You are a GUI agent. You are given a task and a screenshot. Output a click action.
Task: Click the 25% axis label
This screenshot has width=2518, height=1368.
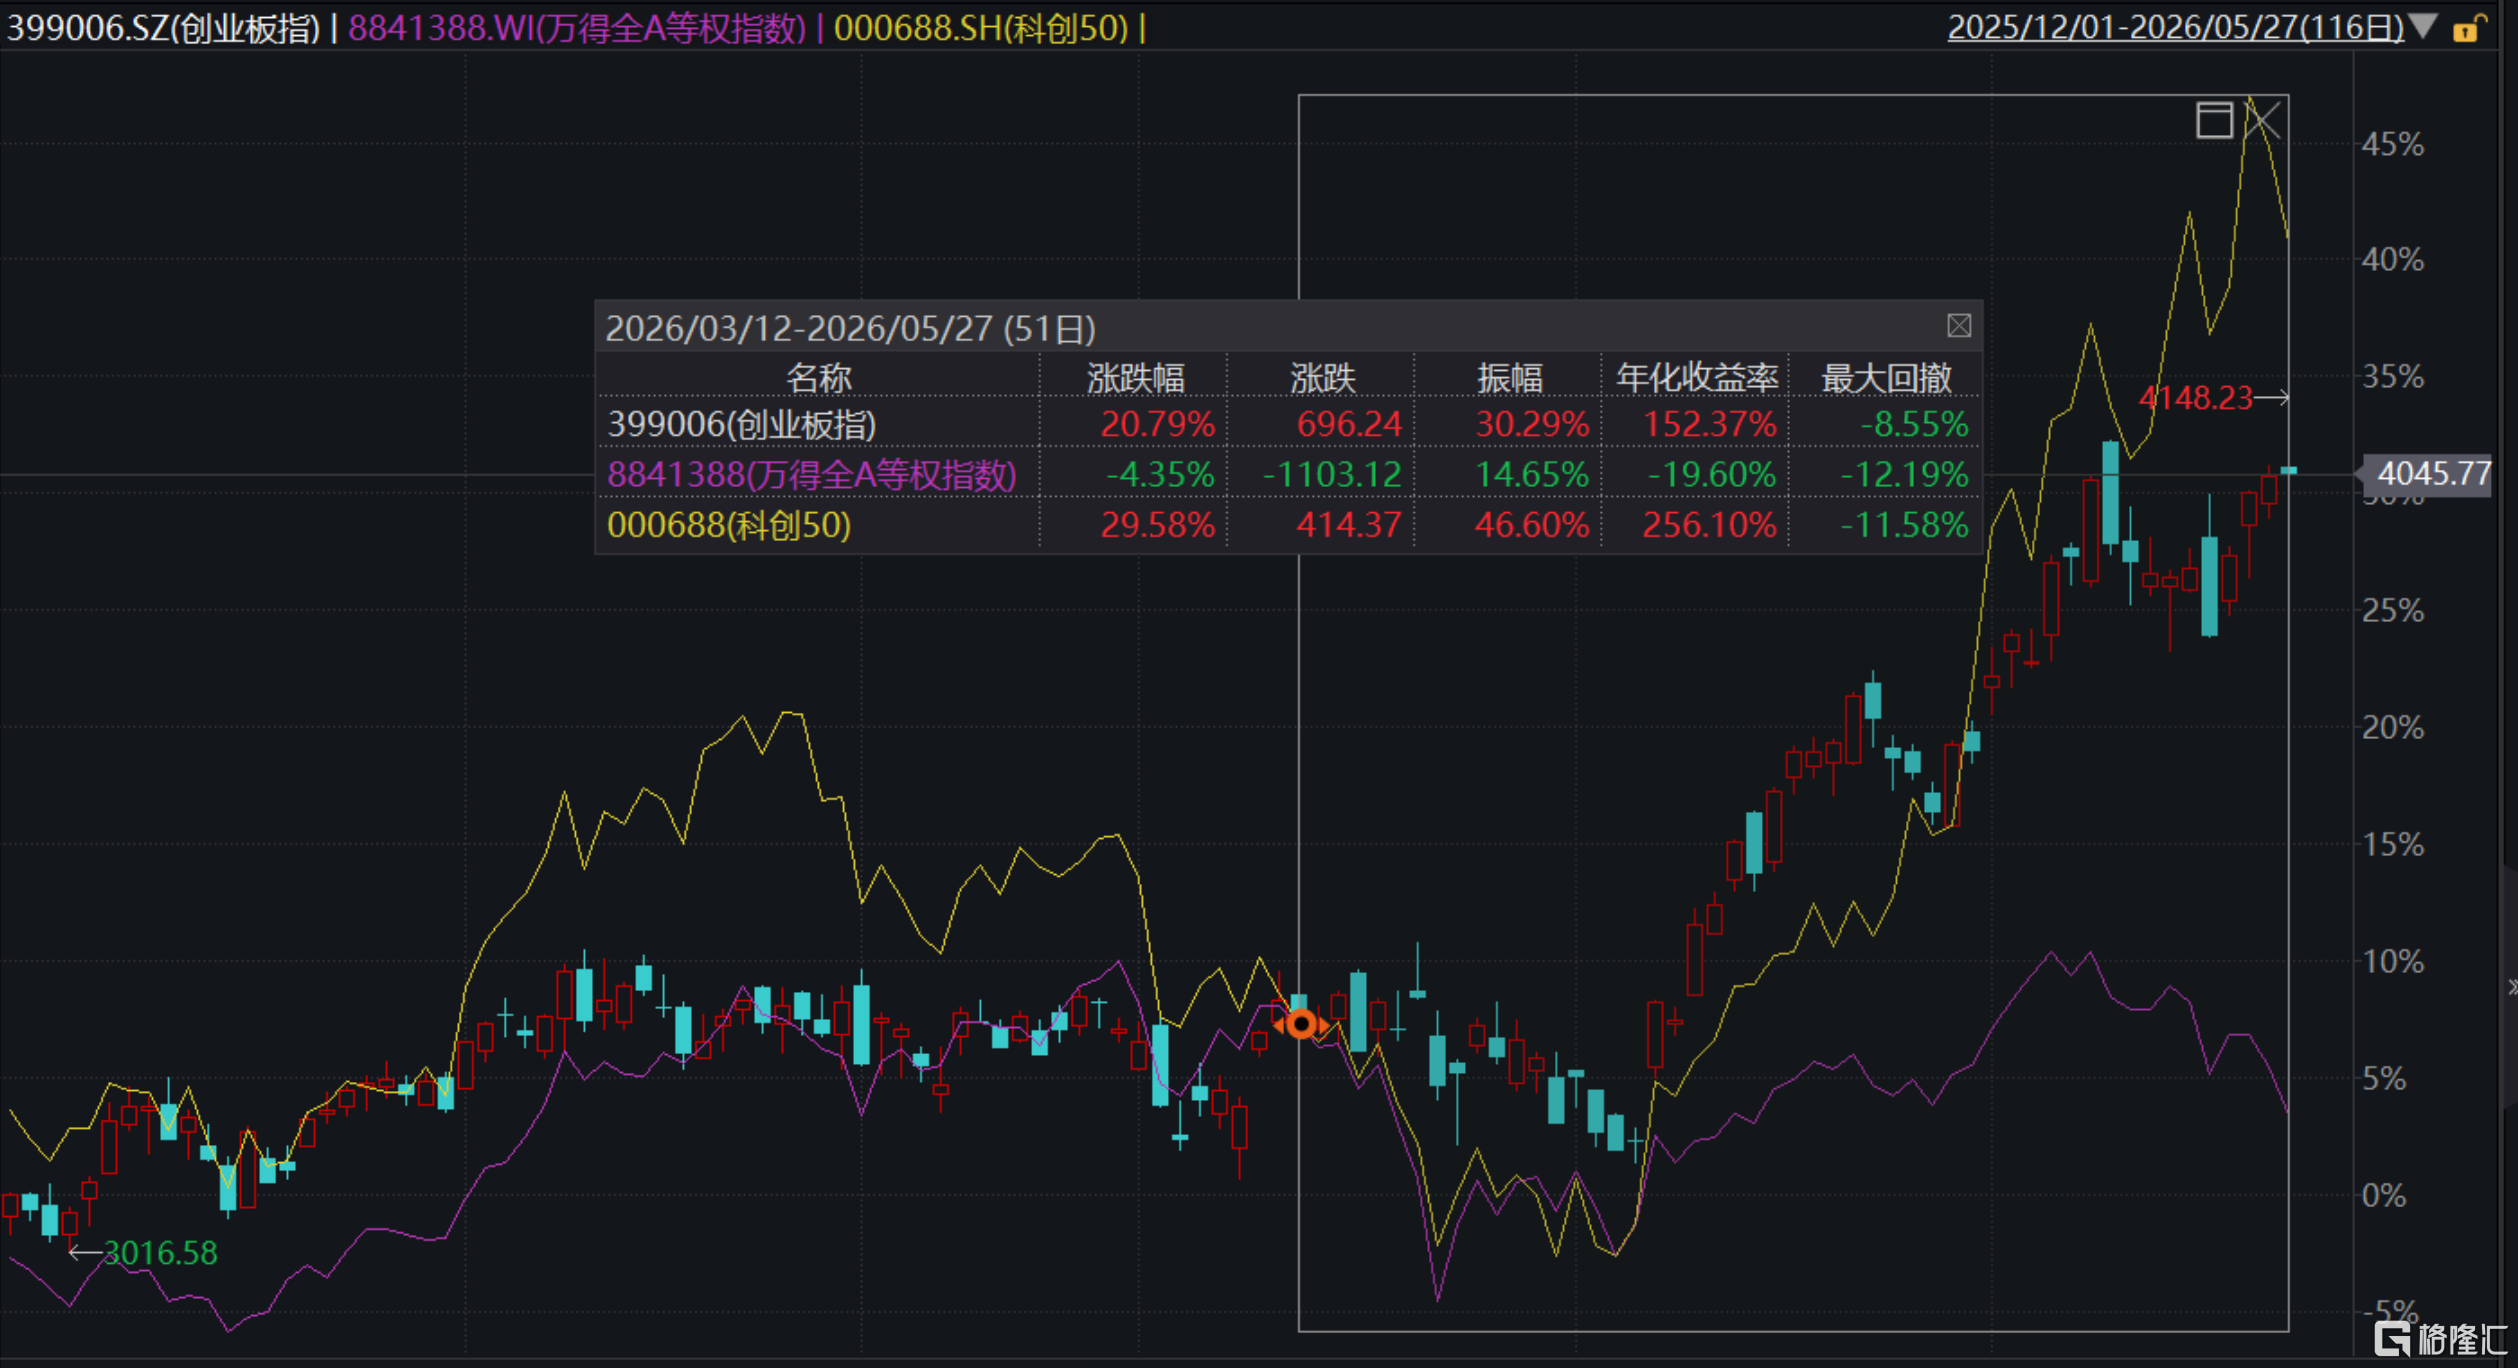click(x=2393, y=610)
